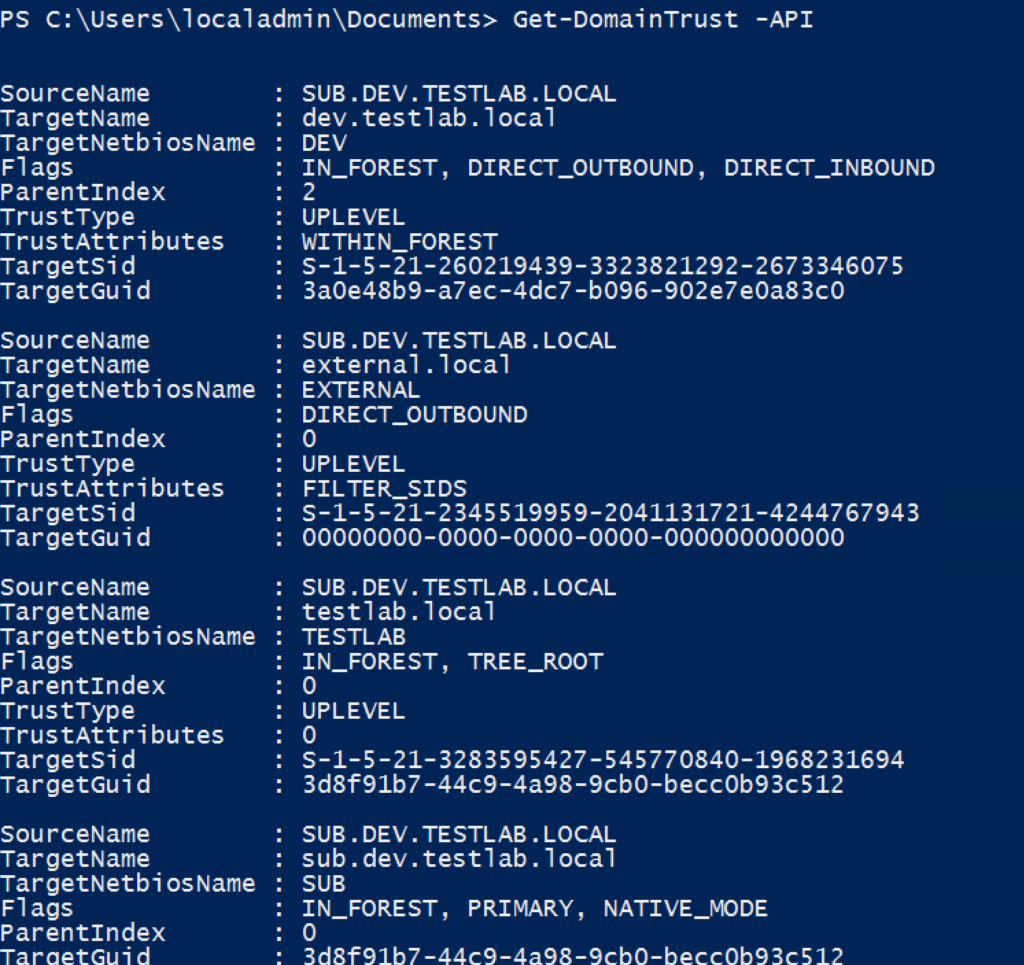The height and width of the screenshot is (965, 1024).
Task: Click the TargetName value sub.dev.testlab.local
Action: 458,859
